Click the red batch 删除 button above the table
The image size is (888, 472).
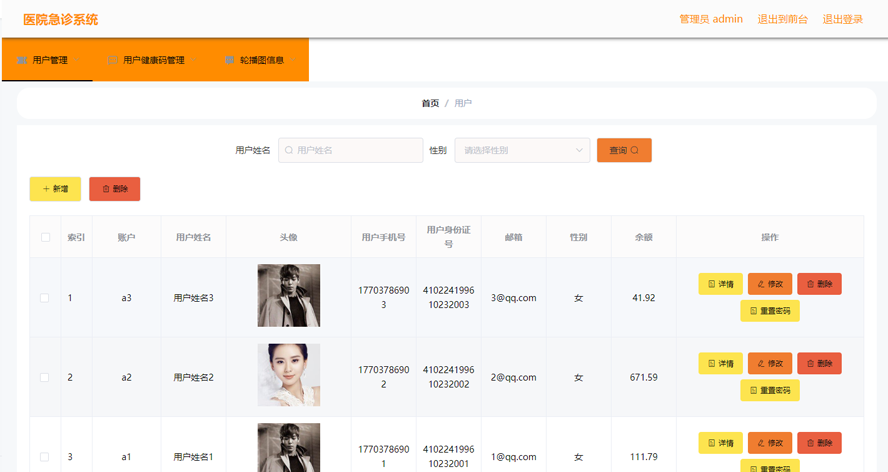pyautogui.click(x=114, y=189)
